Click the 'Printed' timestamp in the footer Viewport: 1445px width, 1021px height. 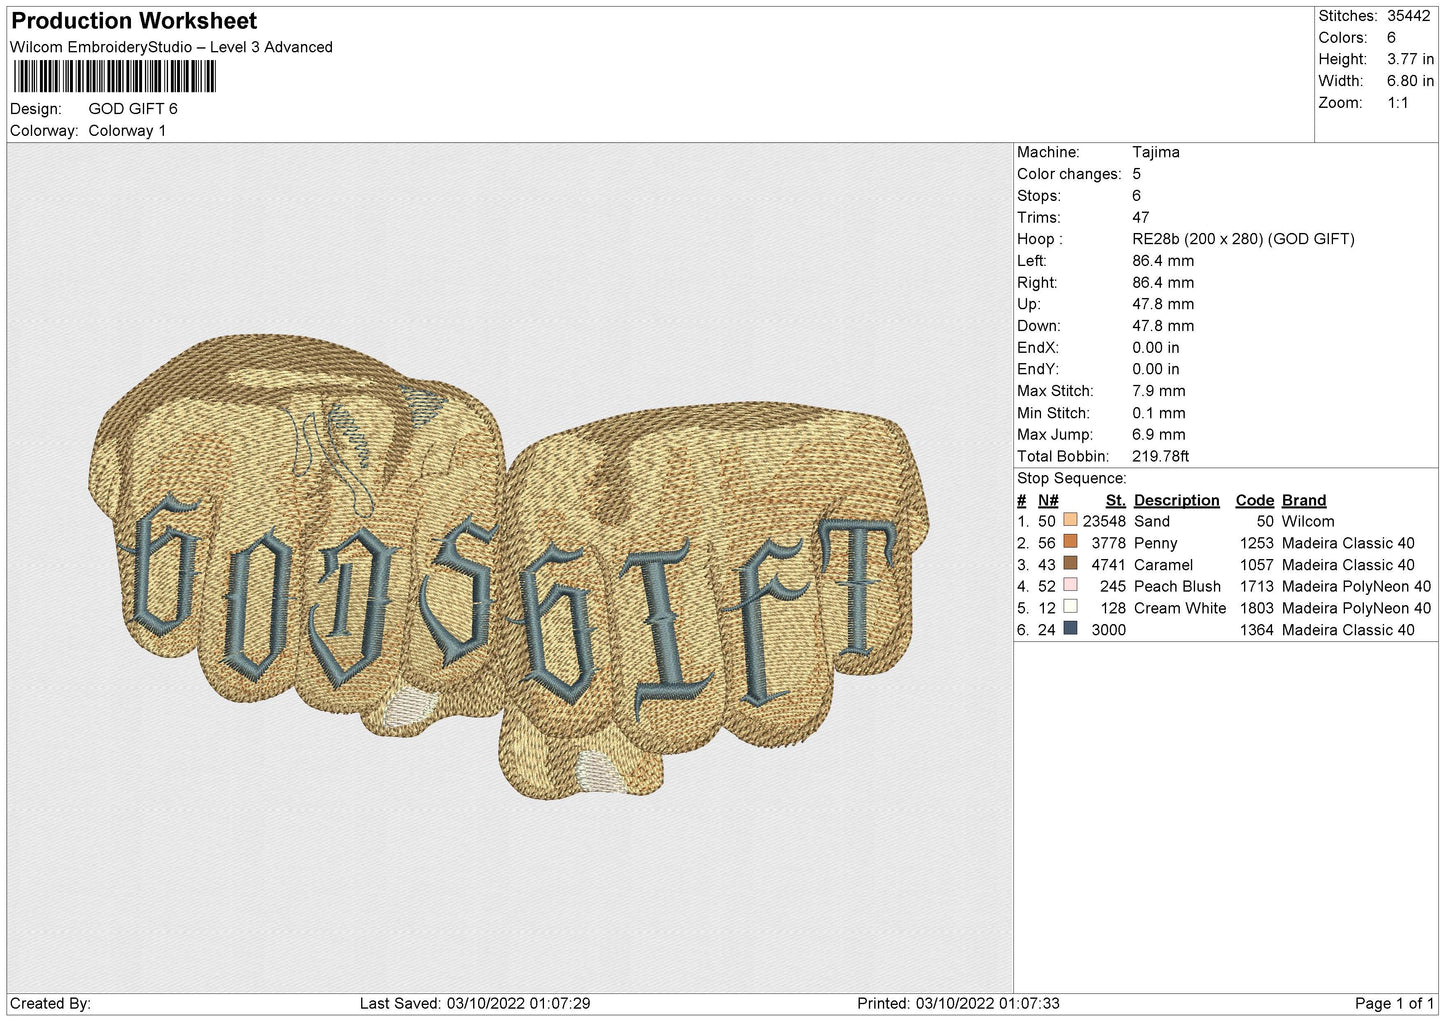point(958,1004)
